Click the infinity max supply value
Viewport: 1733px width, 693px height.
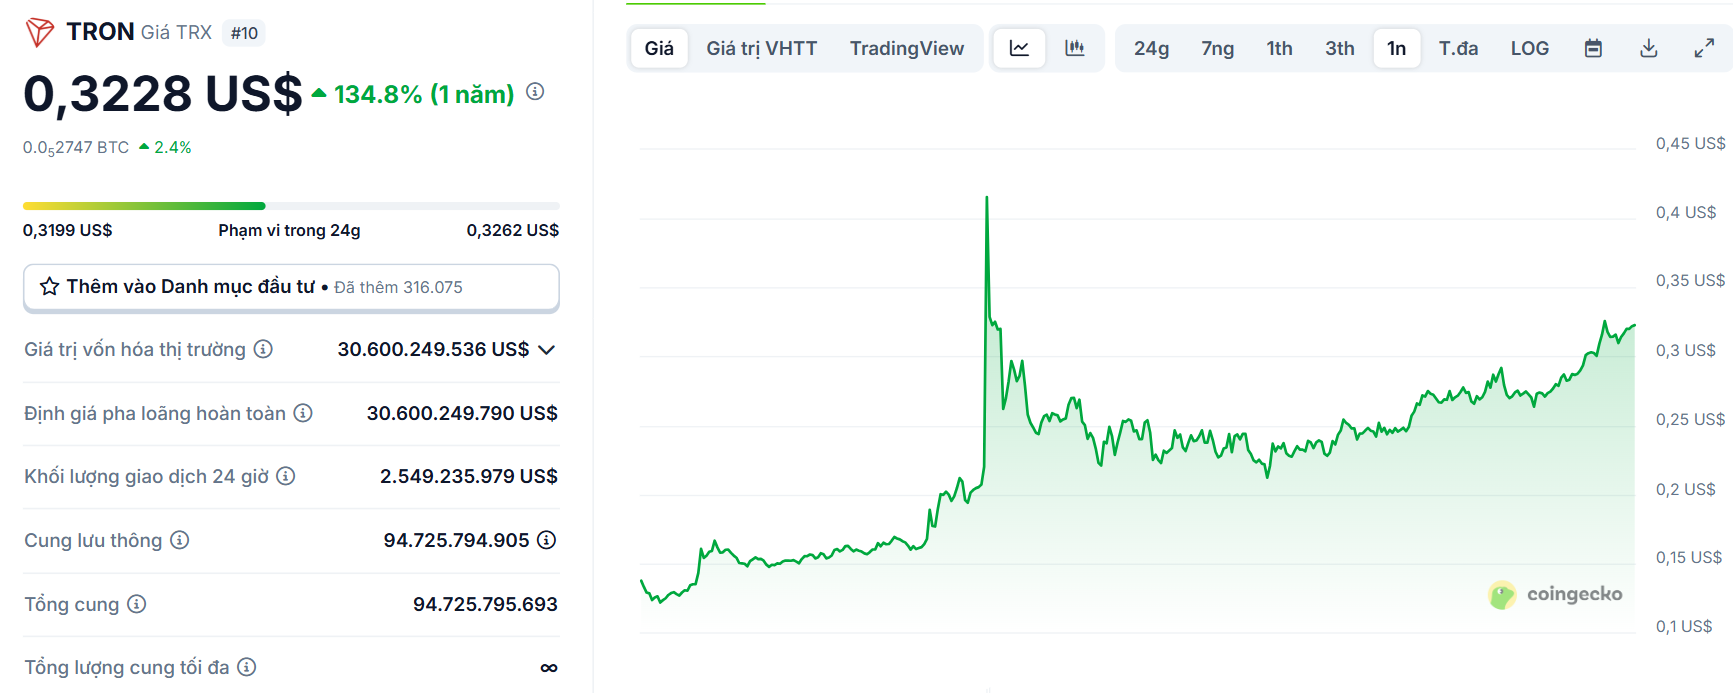click(x=549, y=667)
